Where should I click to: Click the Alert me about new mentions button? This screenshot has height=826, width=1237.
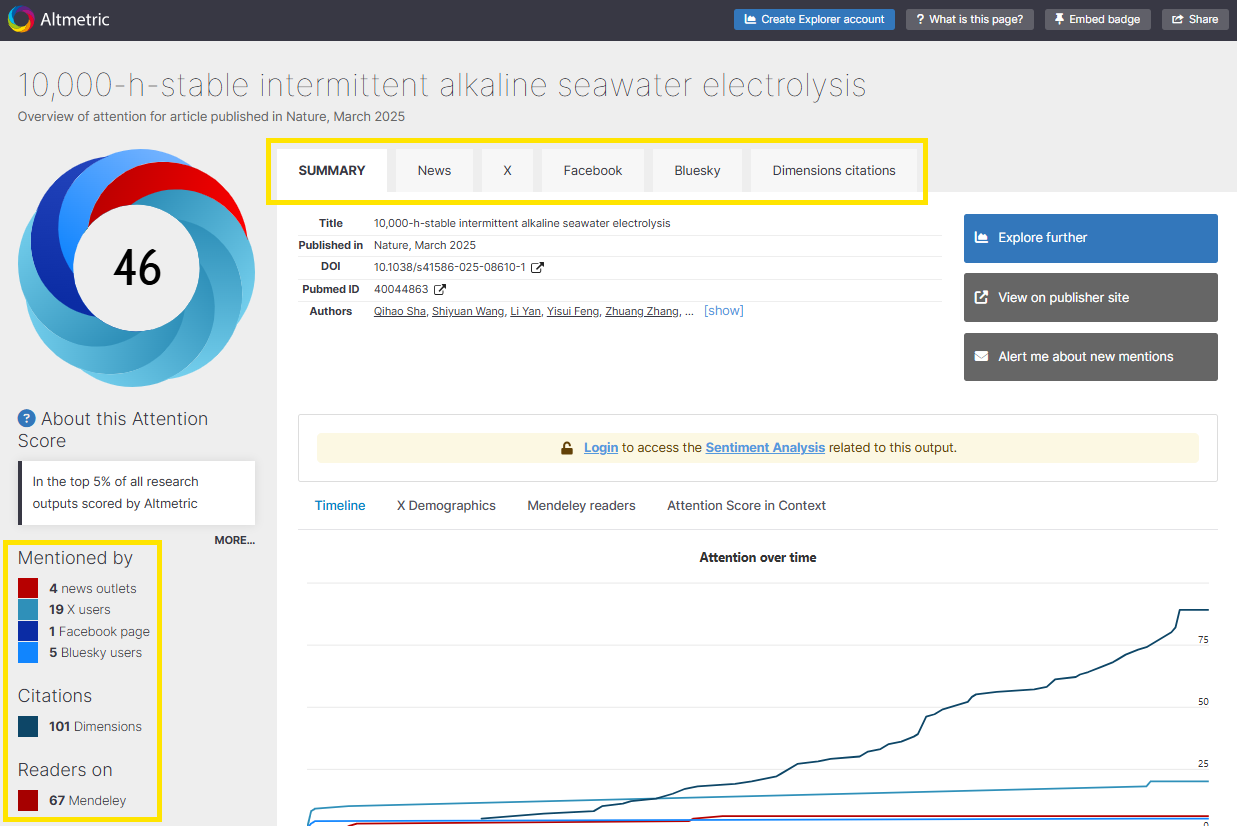(x=1090, y=357)
